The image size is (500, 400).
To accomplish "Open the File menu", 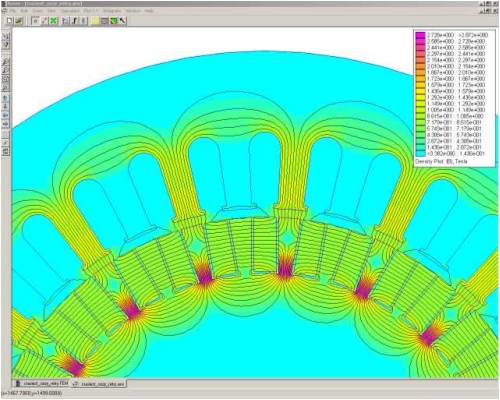I will point(13,11).
